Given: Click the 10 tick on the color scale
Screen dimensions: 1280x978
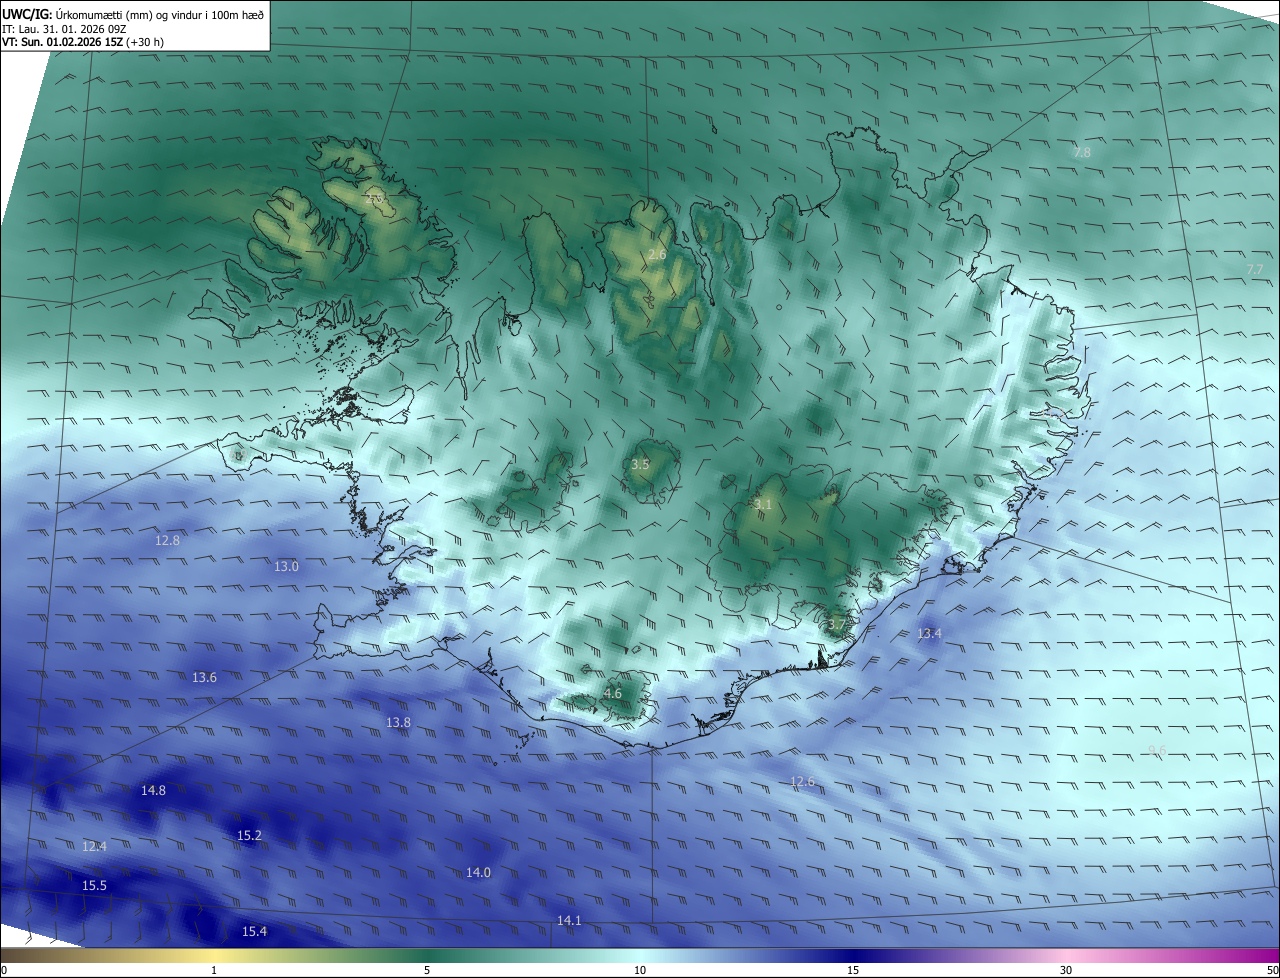Looking at the screenshot, I should [x=640, y=970].
